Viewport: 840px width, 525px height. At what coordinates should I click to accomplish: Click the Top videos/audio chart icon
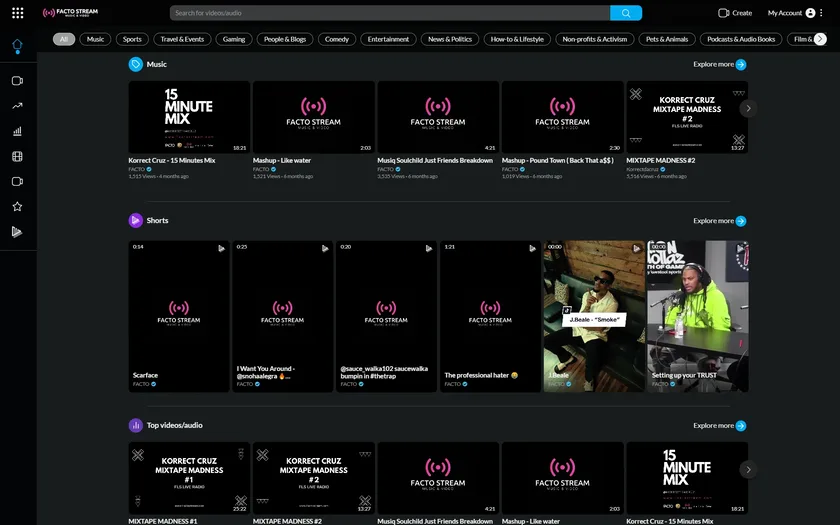[136, 425]
